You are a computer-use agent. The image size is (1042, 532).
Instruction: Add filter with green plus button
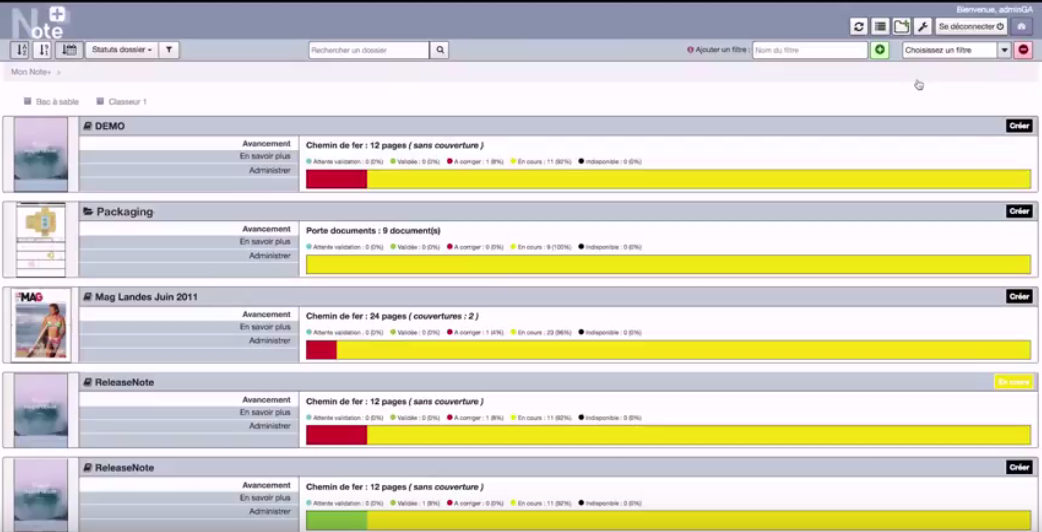(x=880, y=50)
